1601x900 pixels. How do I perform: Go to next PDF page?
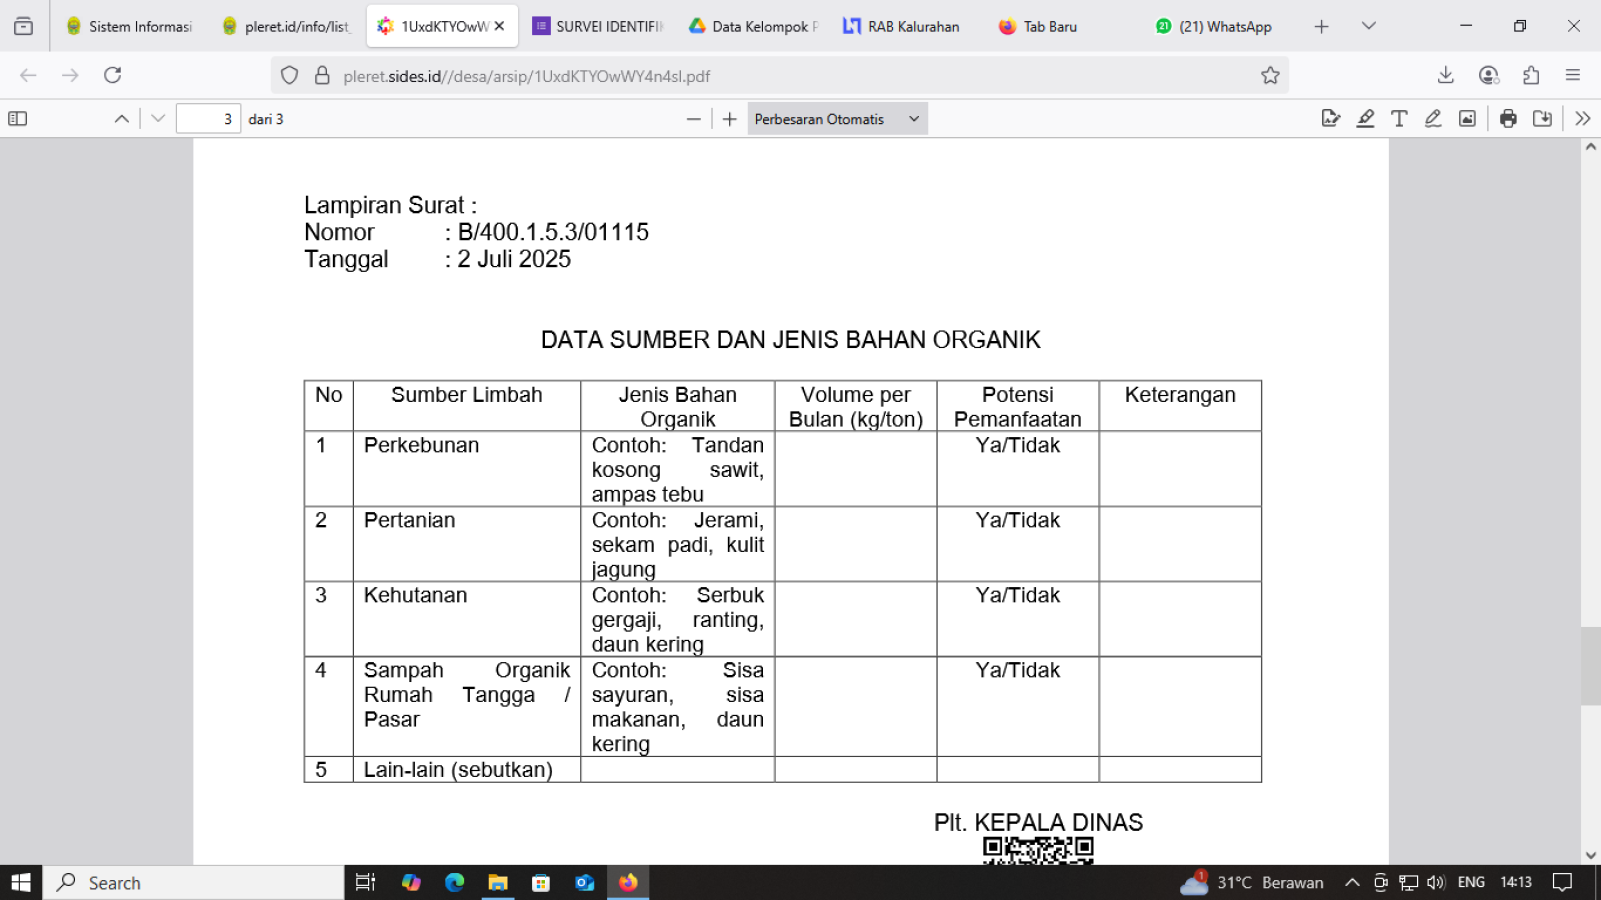pos(158,119)
